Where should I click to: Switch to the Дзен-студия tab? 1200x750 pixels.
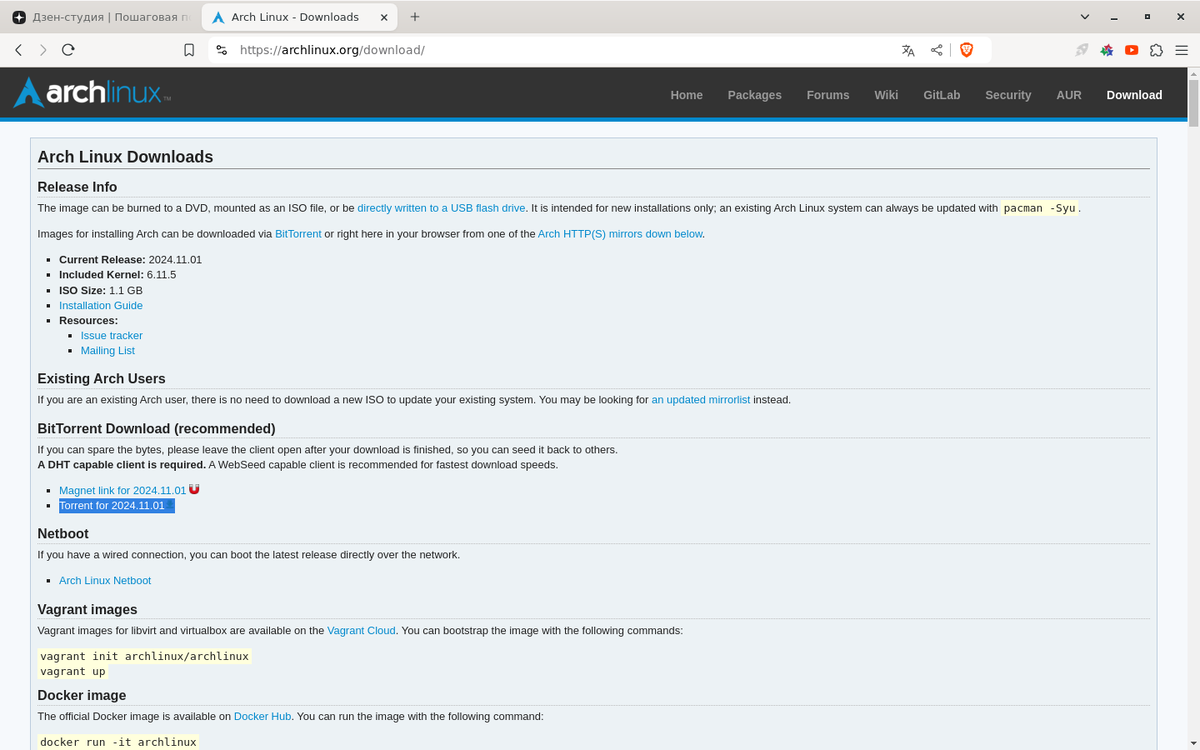[x=100, y=17]
